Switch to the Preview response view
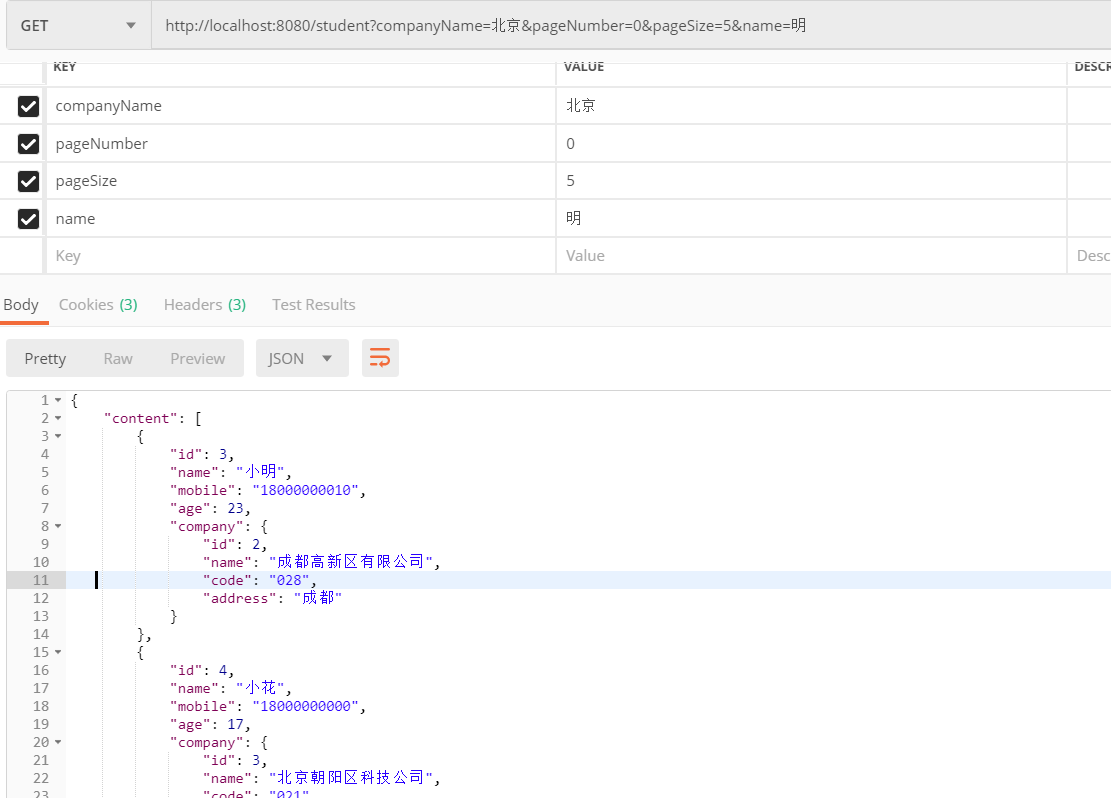1111x798 pixels. [197, 358]
